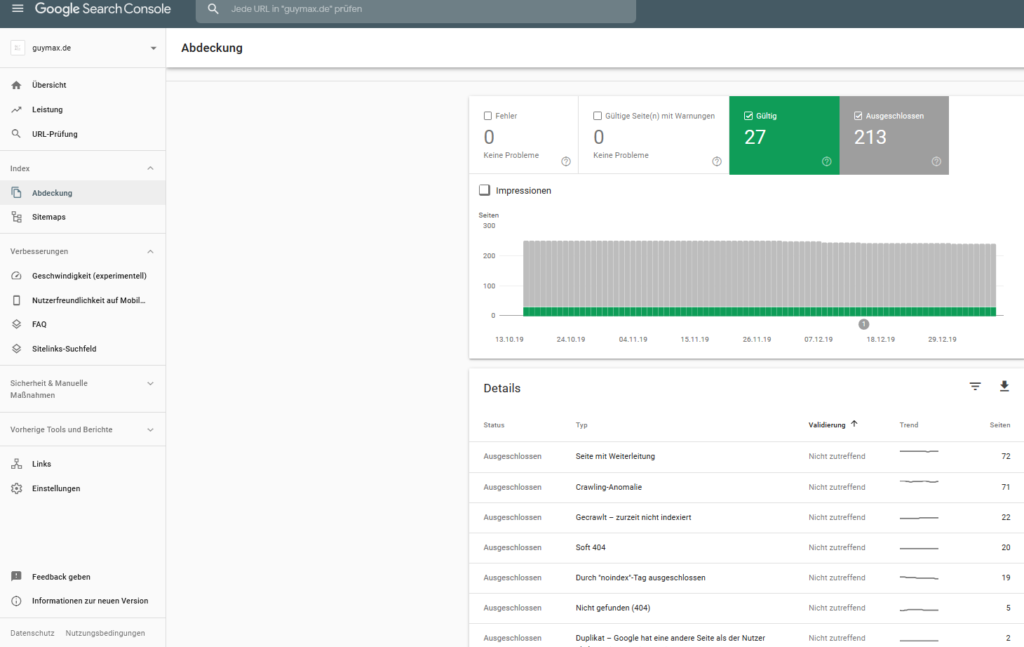
Task: Click the Einstellungen gear icon
Action: tap(16, 488)
